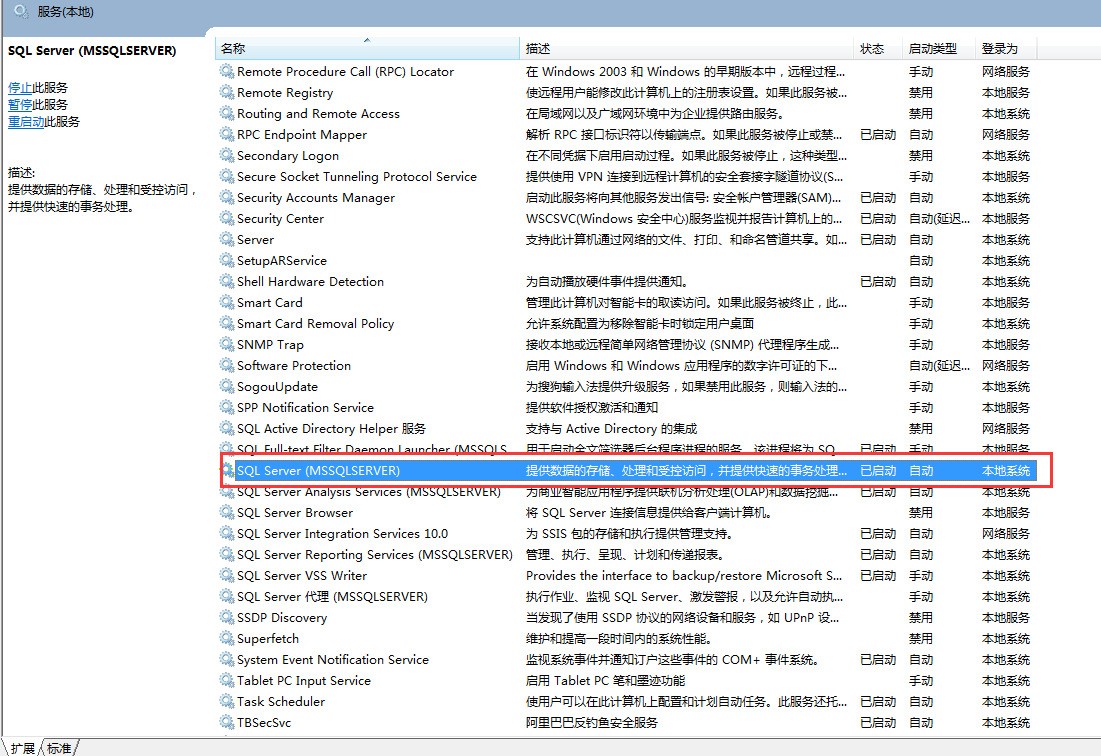Image resolution: width=1101 pixels, height=756 pixels.
Task: Click the 支持与 Active Directory 的集成 description
Action: click(x=611, y=428)
